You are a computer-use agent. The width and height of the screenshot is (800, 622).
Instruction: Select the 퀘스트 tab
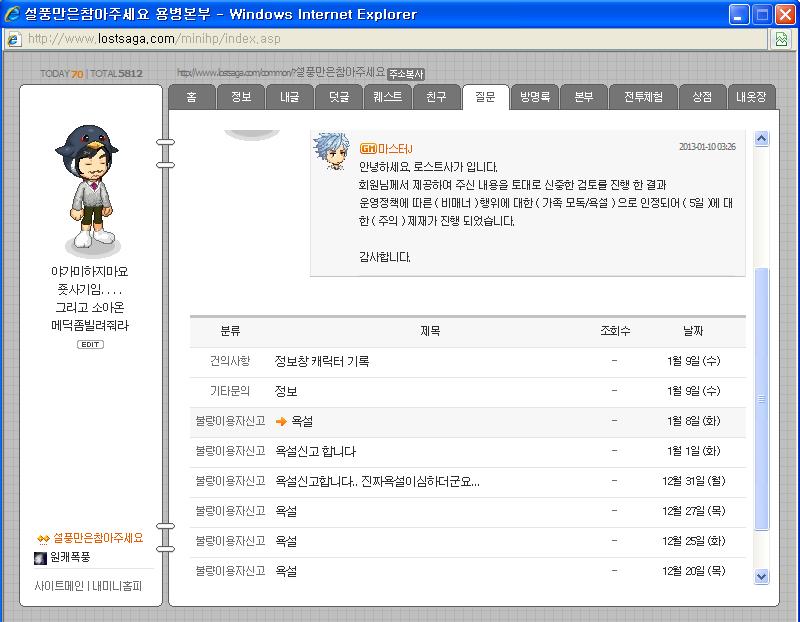click(x=387, y=97)
